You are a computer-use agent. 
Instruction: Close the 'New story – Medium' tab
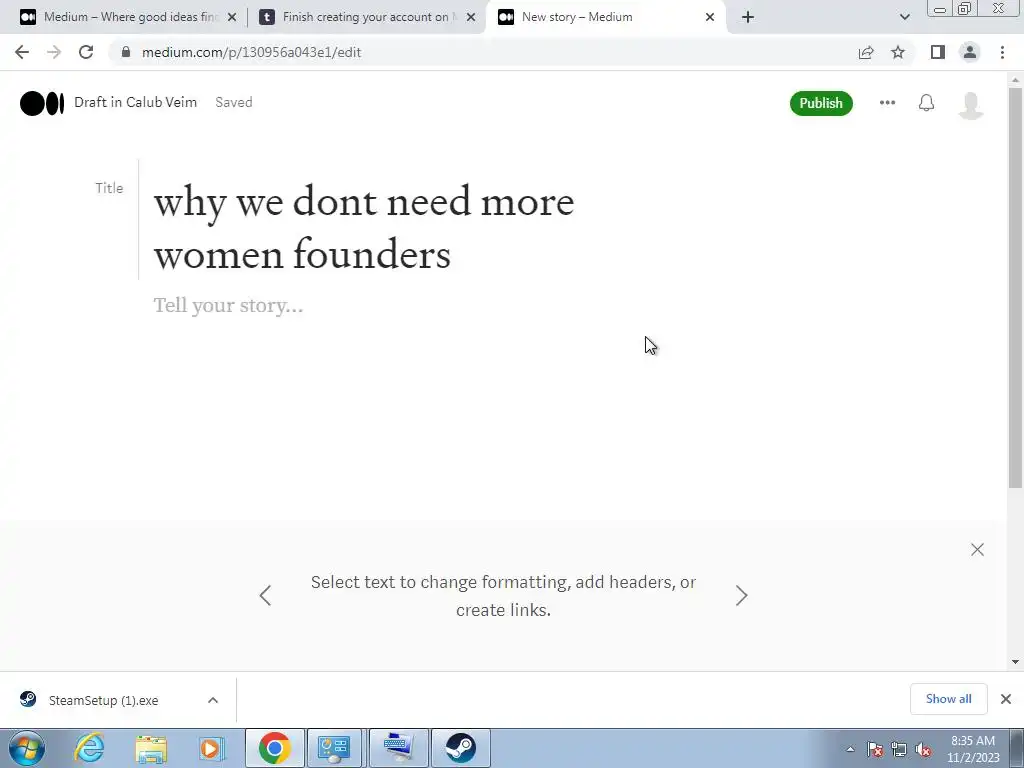(x=709, y=18)
